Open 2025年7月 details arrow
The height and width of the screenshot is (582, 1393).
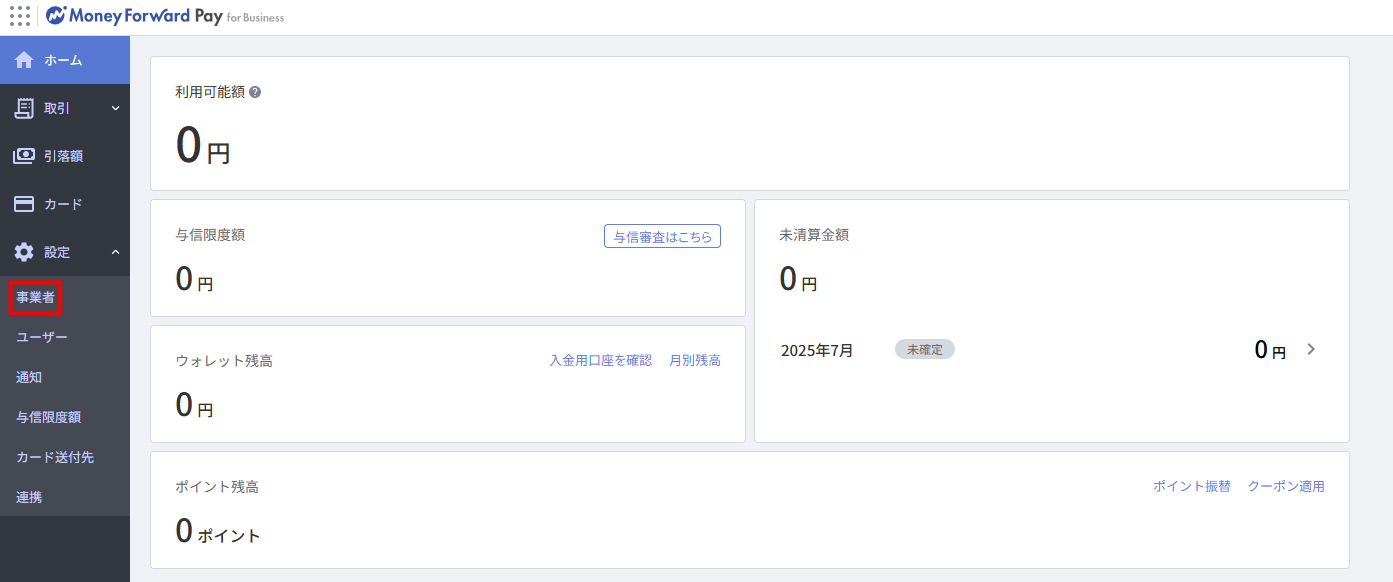click(1312, 349)
